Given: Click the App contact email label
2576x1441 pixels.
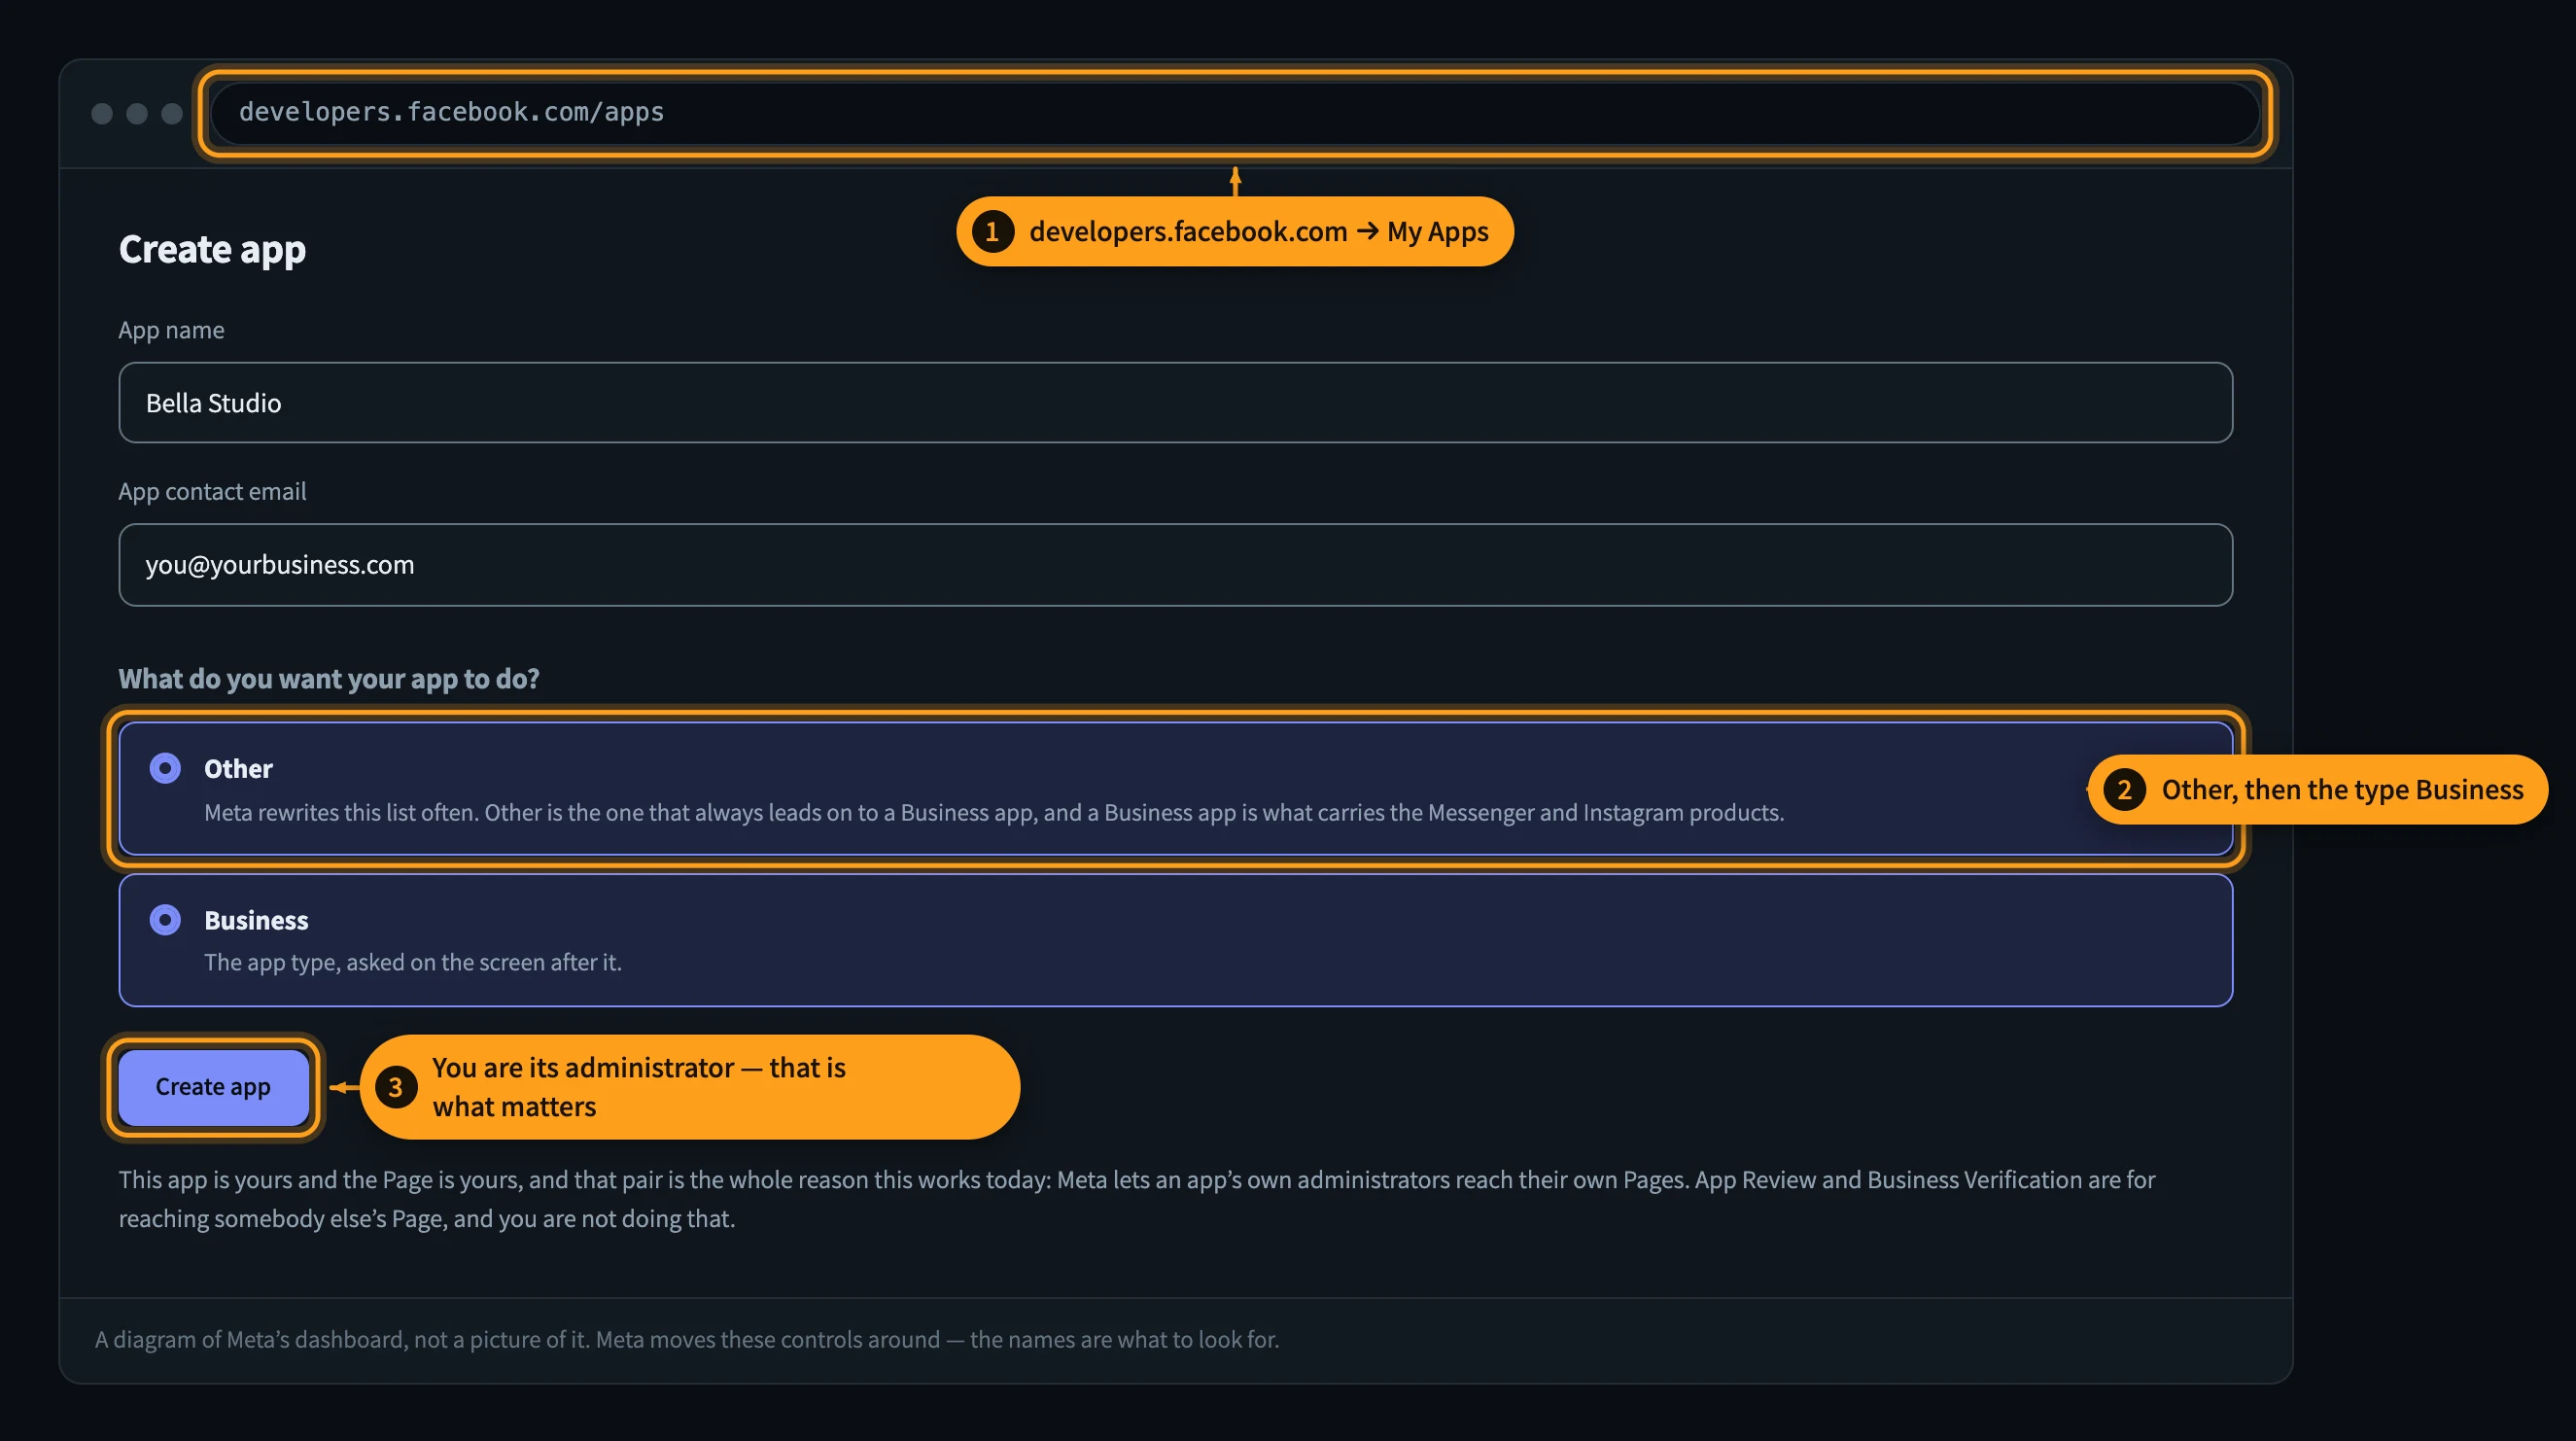Looking at the screenshot, I should (x=212, y=492).
